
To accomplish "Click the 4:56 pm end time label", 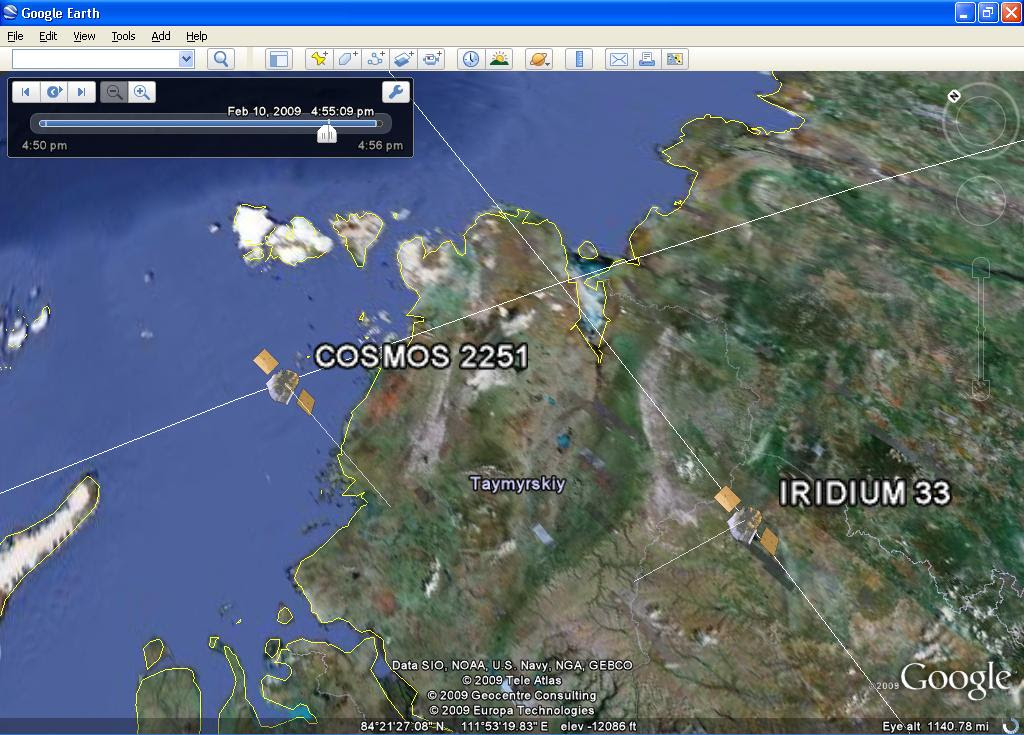I will 380,146.
